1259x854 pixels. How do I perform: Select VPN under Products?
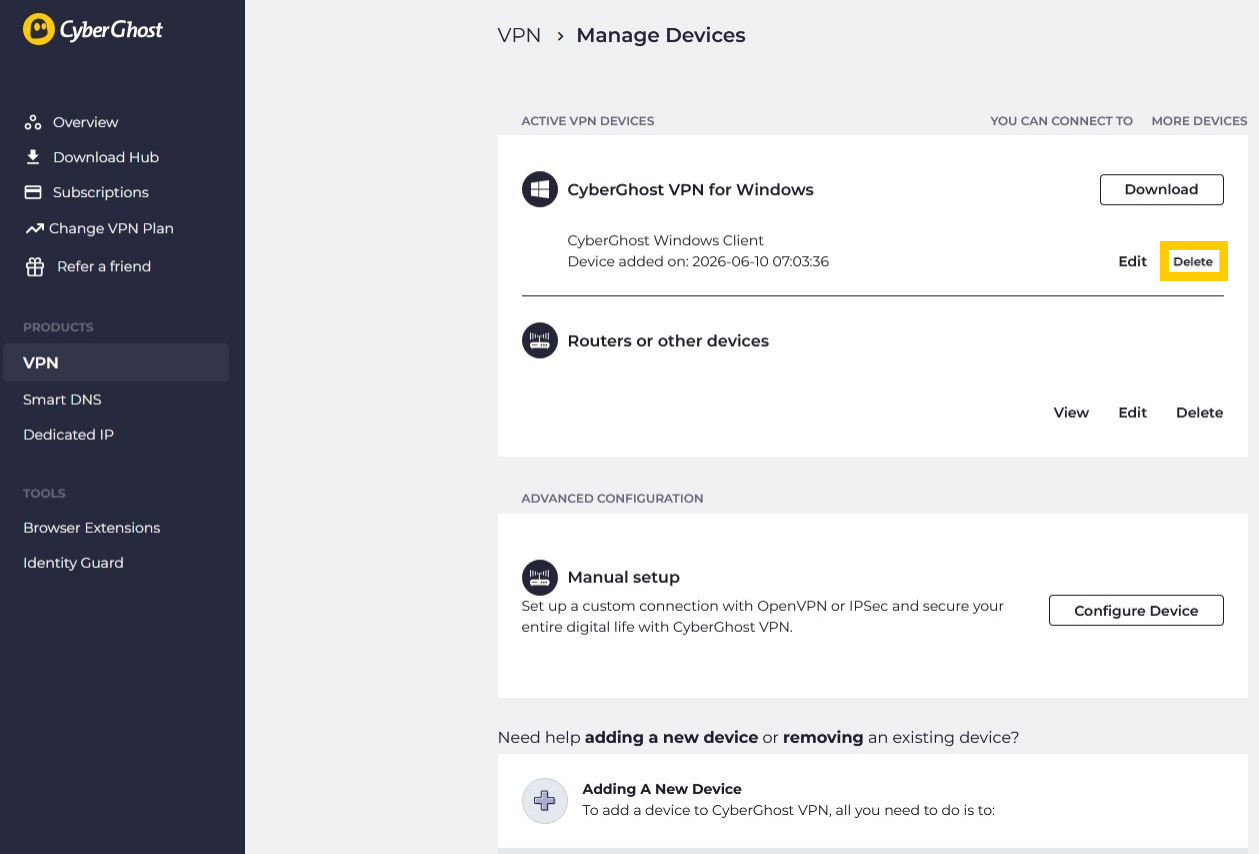116,363
